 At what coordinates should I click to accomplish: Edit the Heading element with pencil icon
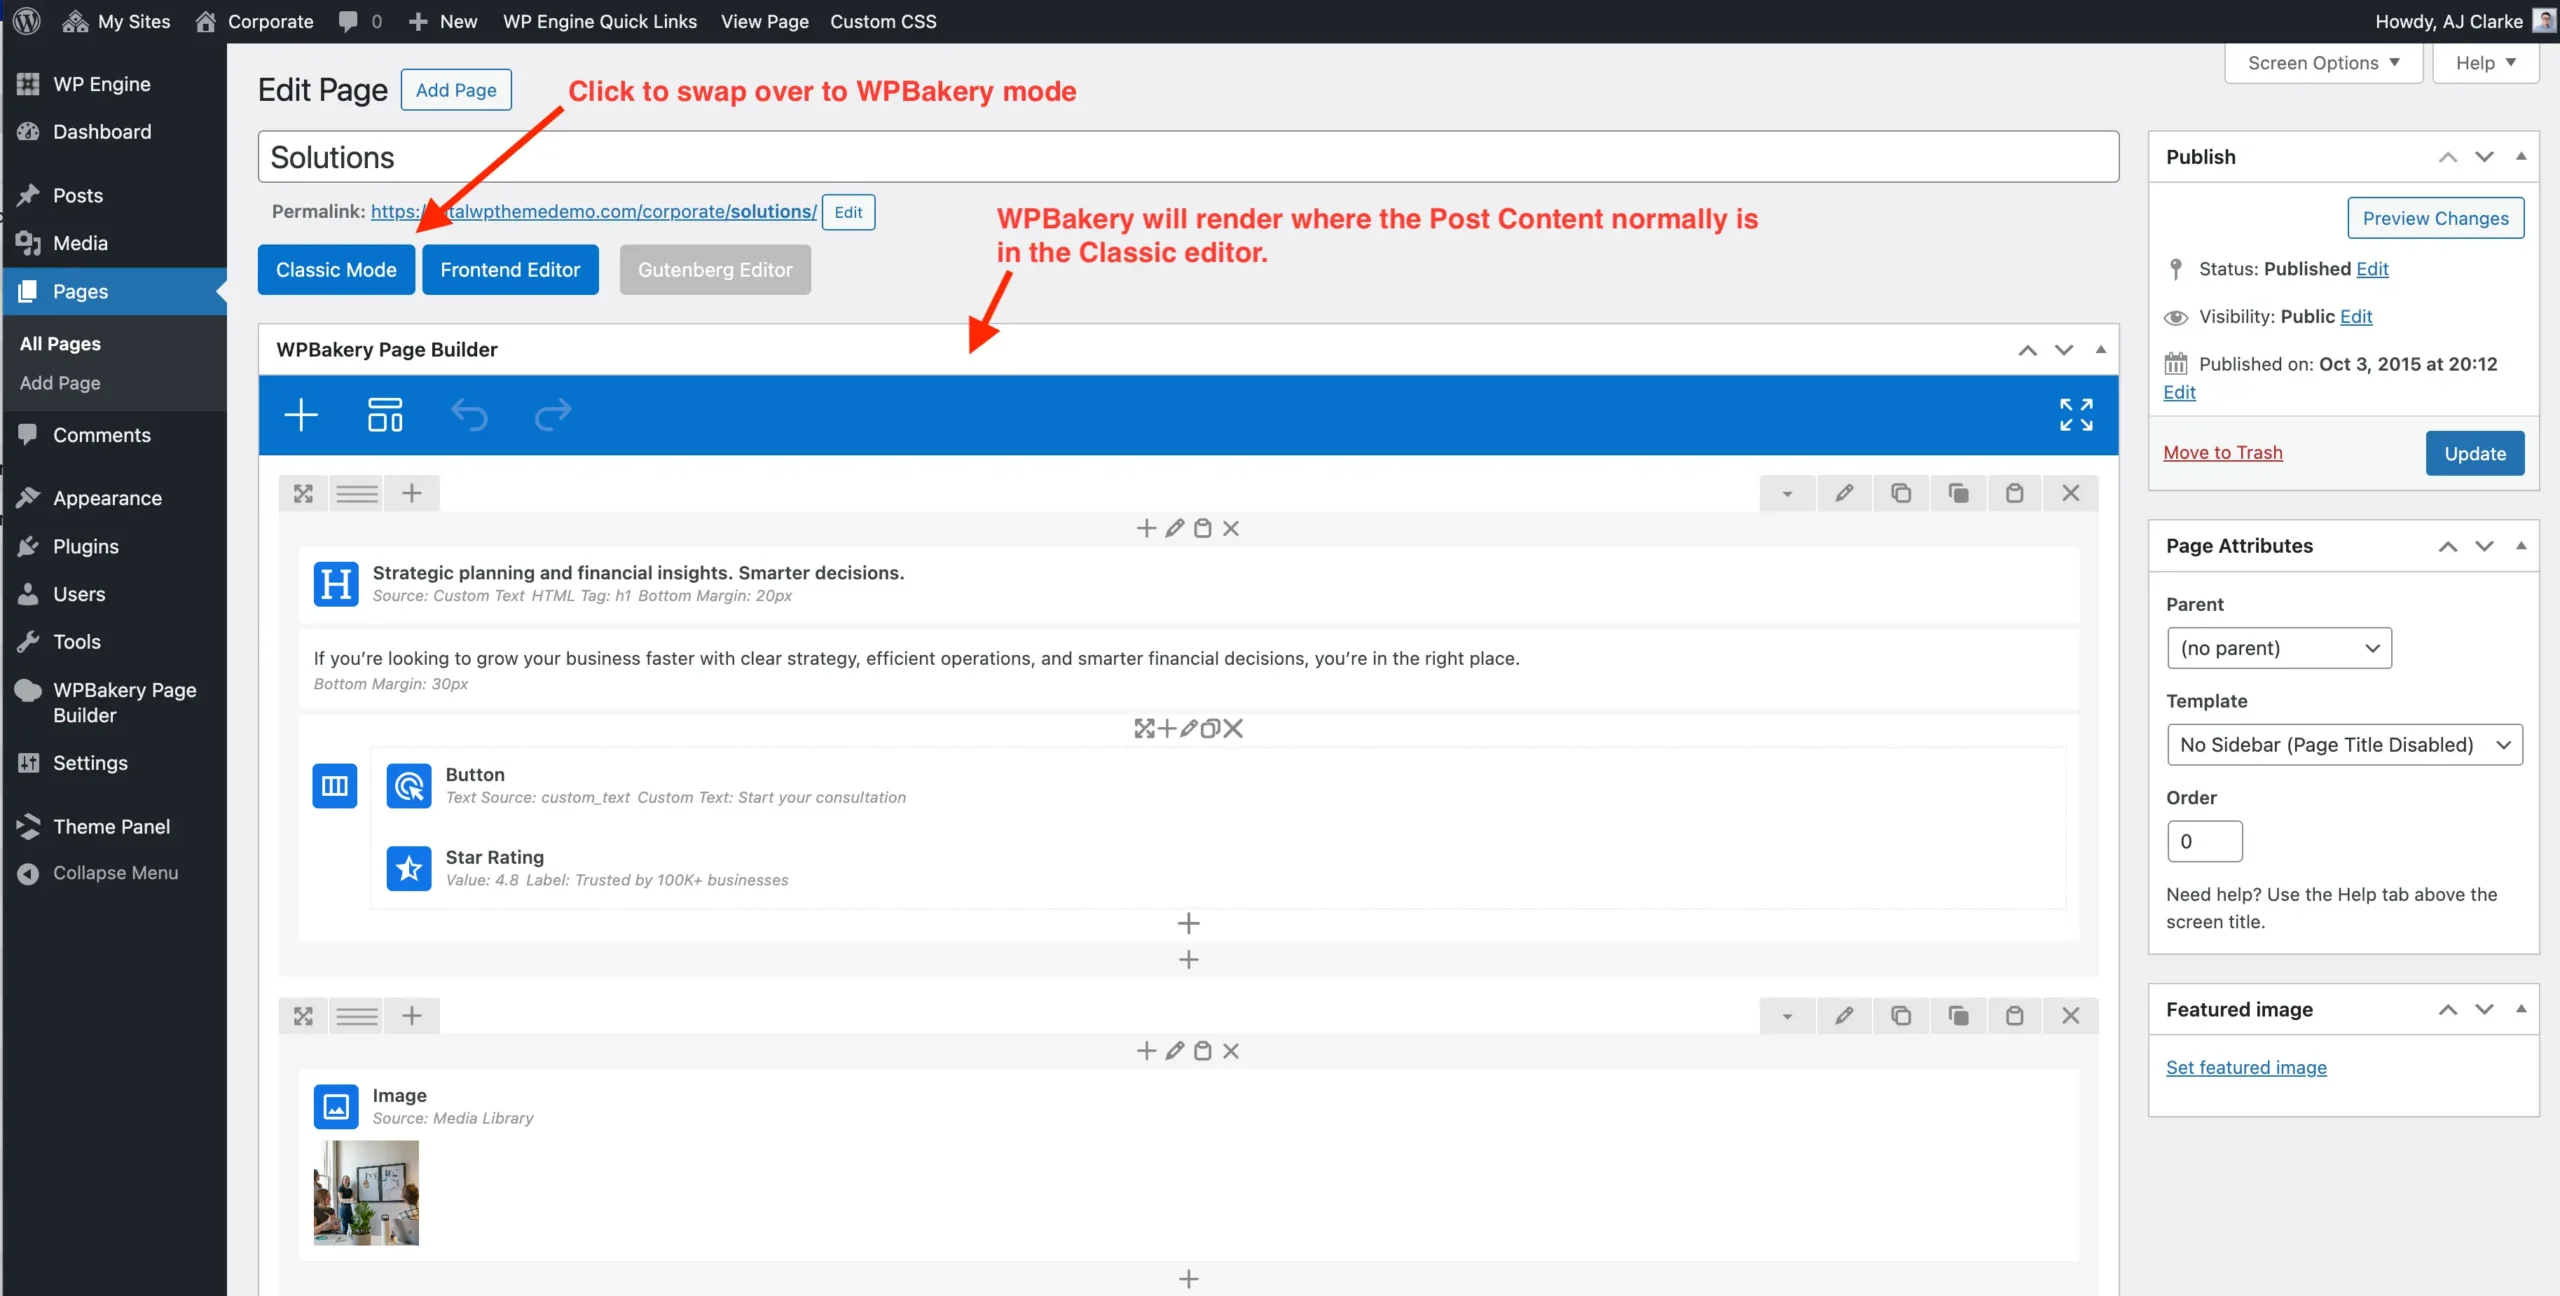[x=1175, y=528]
